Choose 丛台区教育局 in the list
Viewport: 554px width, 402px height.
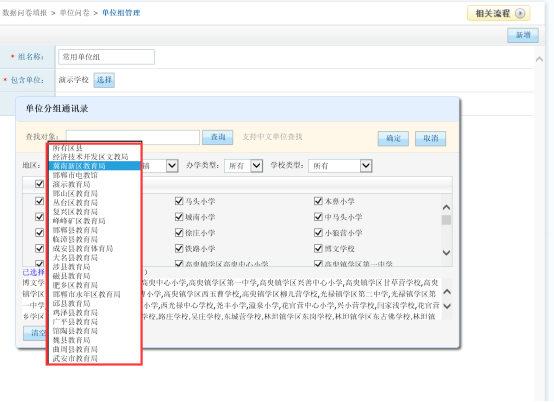[75, 202]
